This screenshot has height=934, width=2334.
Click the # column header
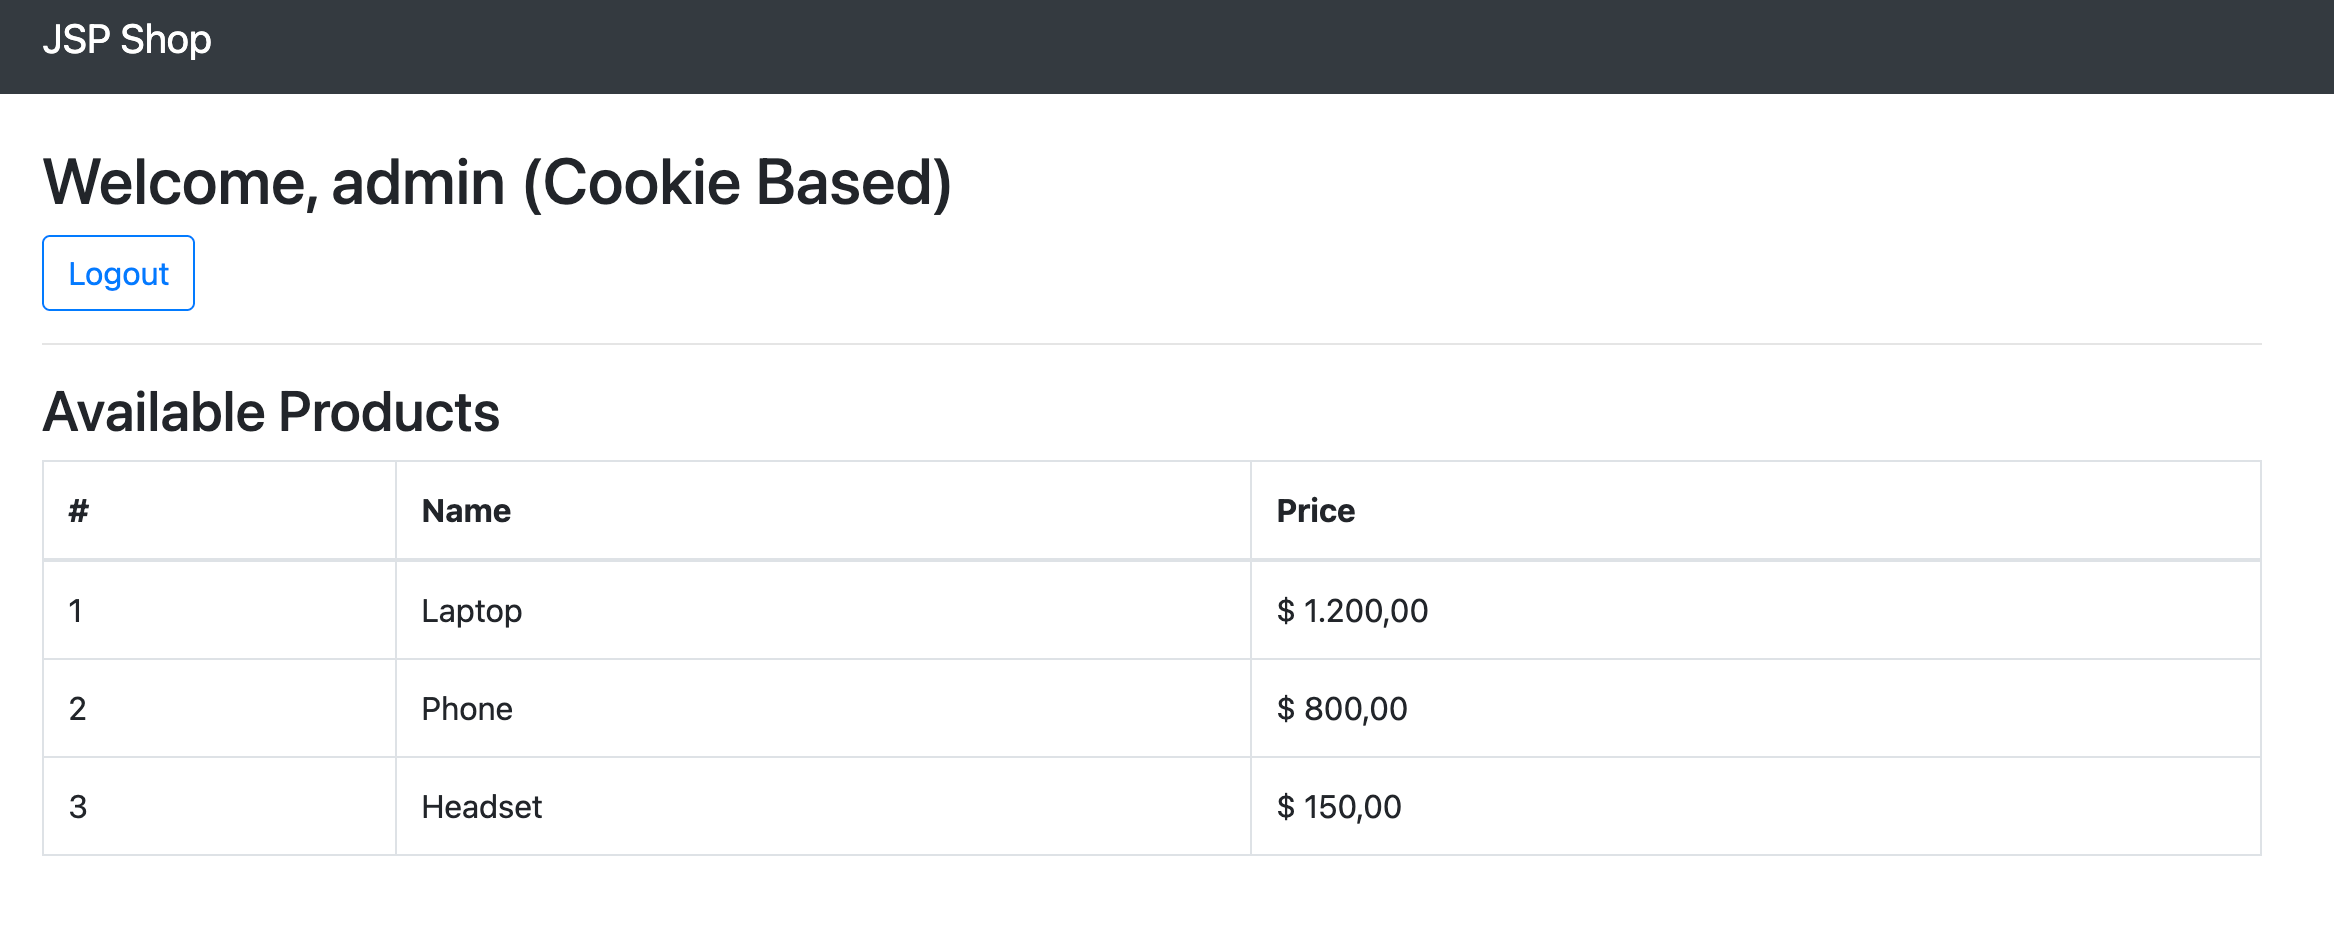coord(219,511)
